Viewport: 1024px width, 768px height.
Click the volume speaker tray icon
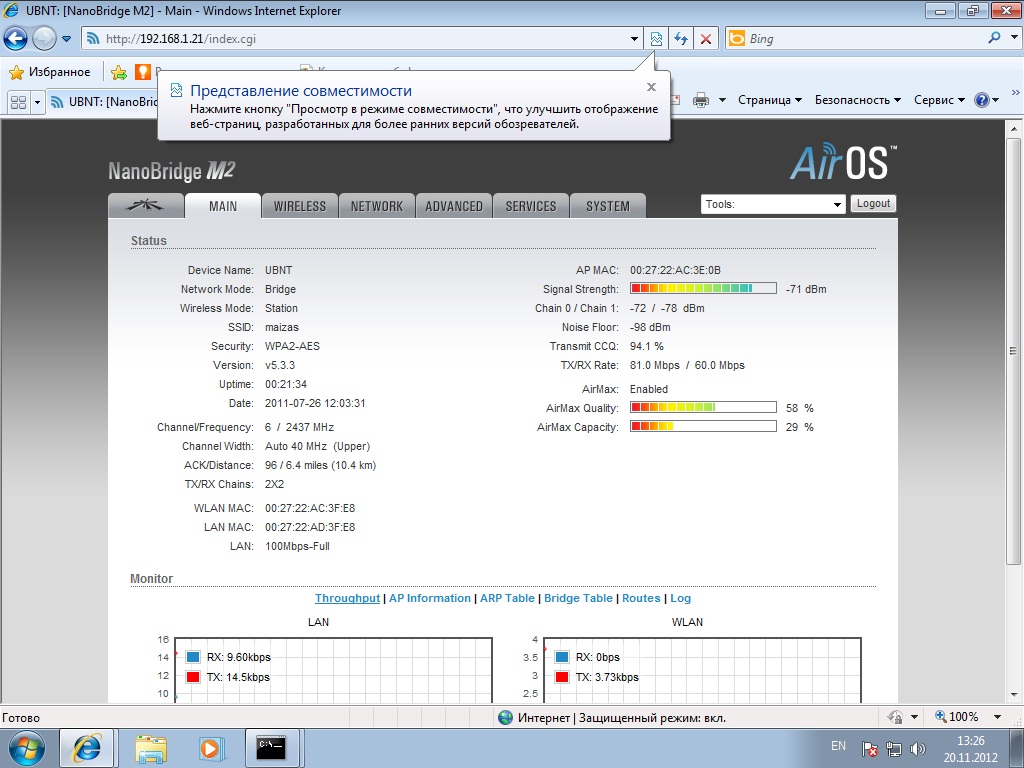pos(918,749)
